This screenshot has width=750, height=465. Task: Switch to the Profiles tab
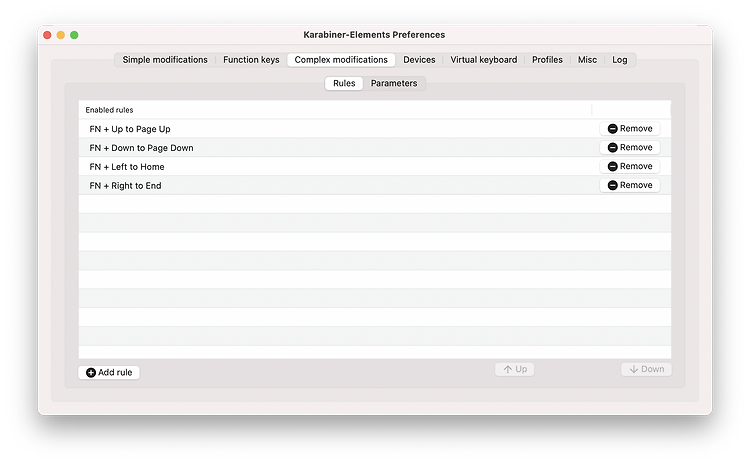(x=547, y=60)
